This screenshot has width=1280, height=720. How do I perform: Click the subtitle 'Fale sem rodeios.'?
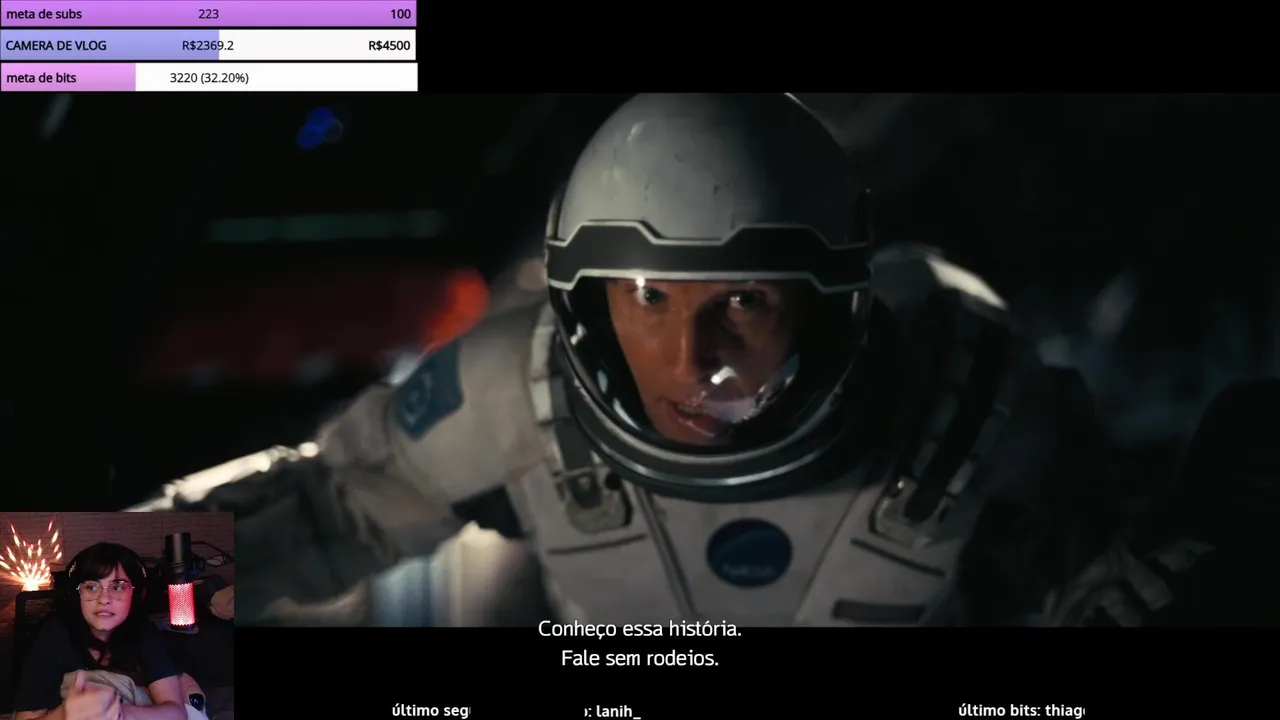(640, 659)
